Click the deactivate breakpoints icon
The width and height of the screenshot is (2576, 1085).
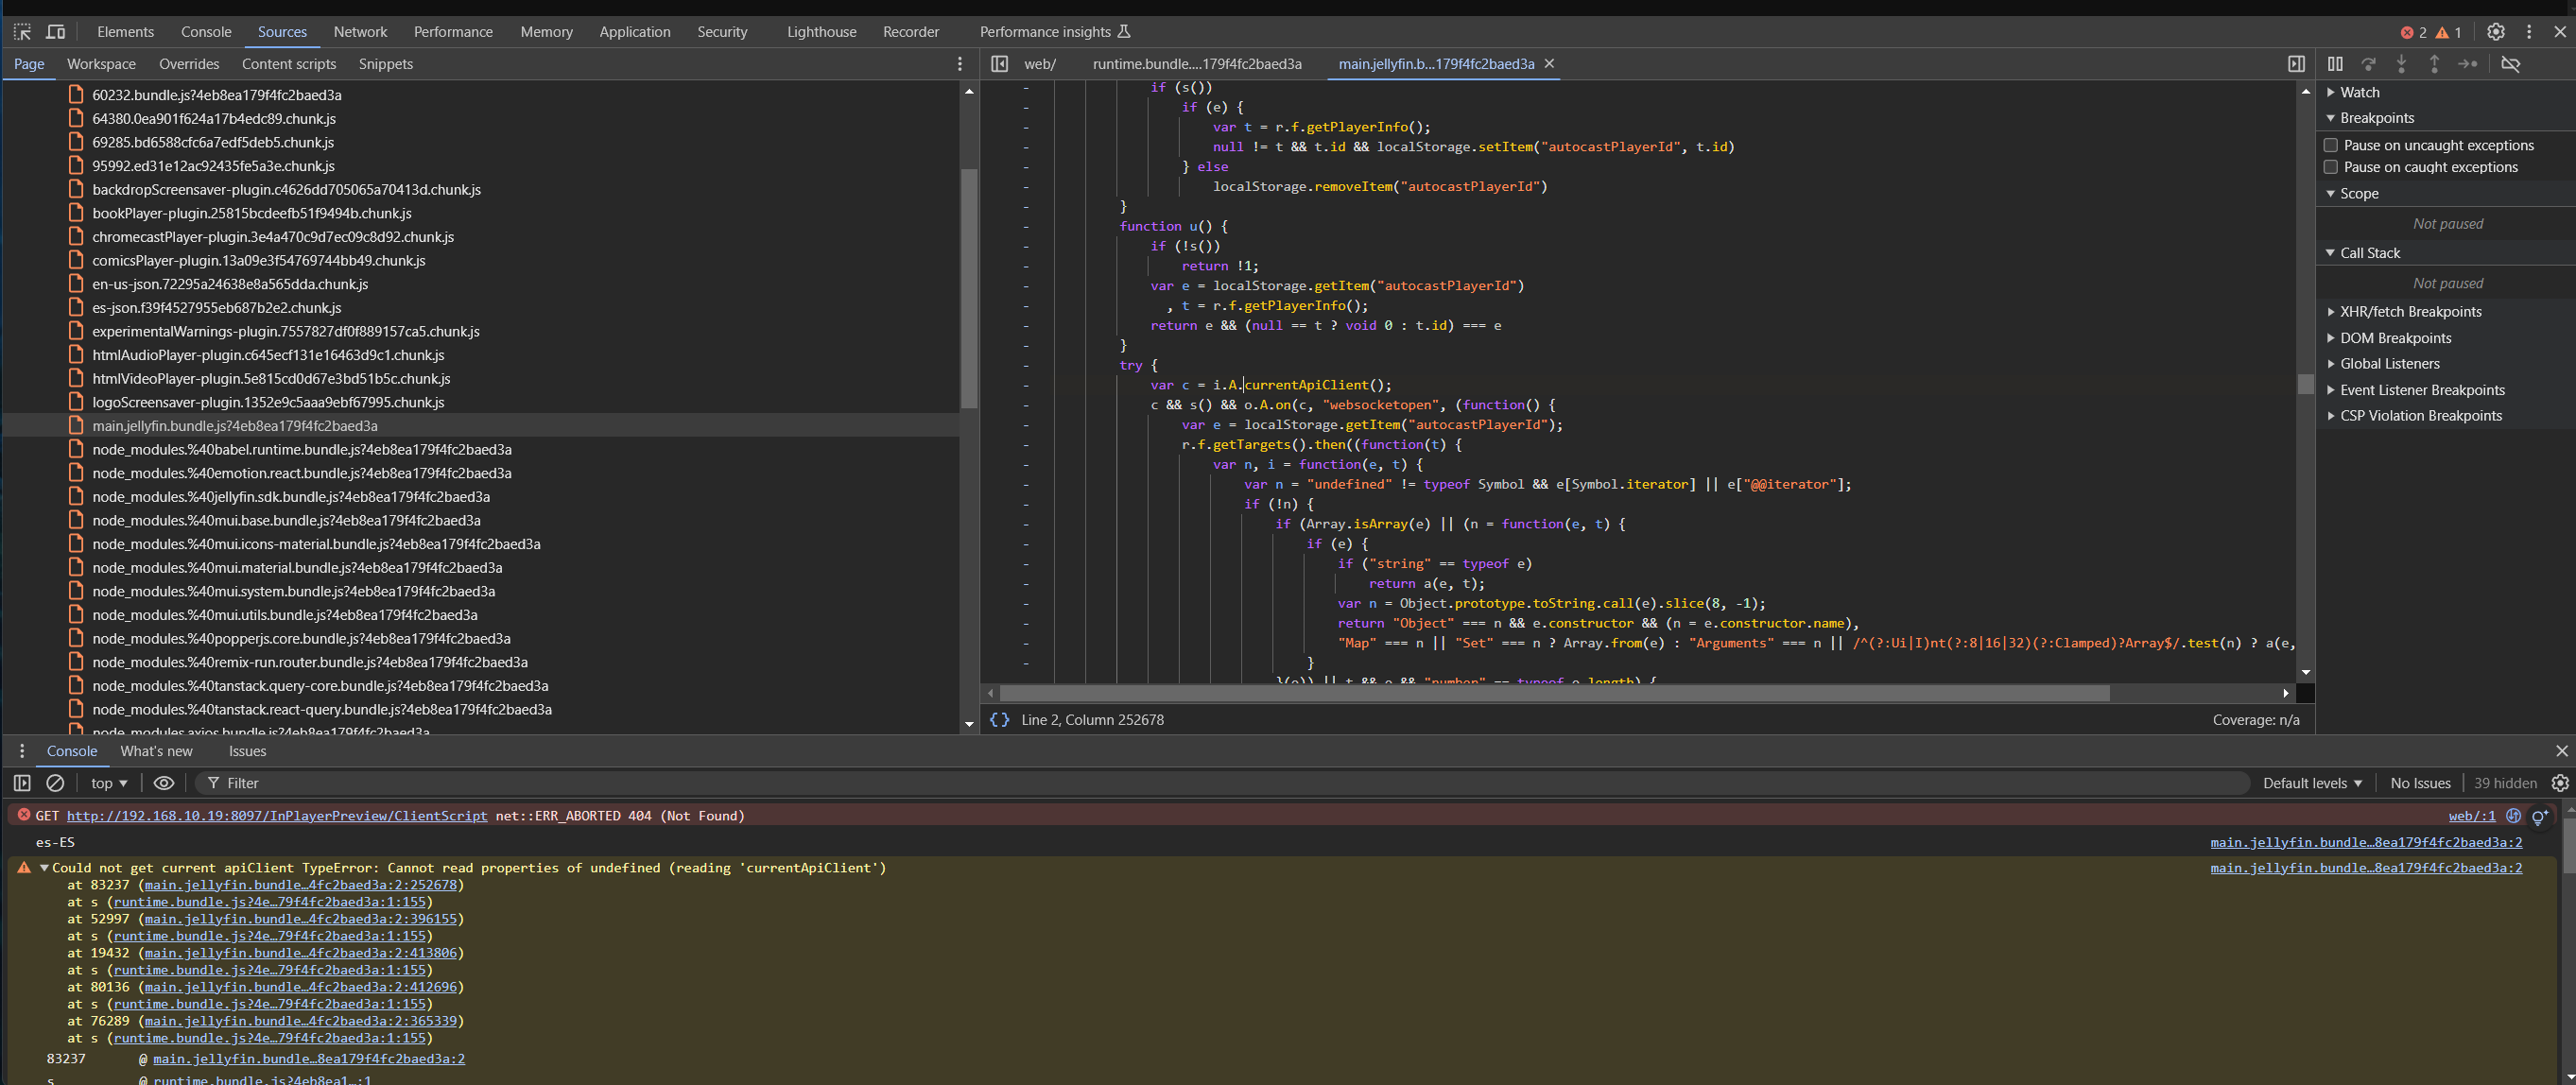click(2510, 64)
